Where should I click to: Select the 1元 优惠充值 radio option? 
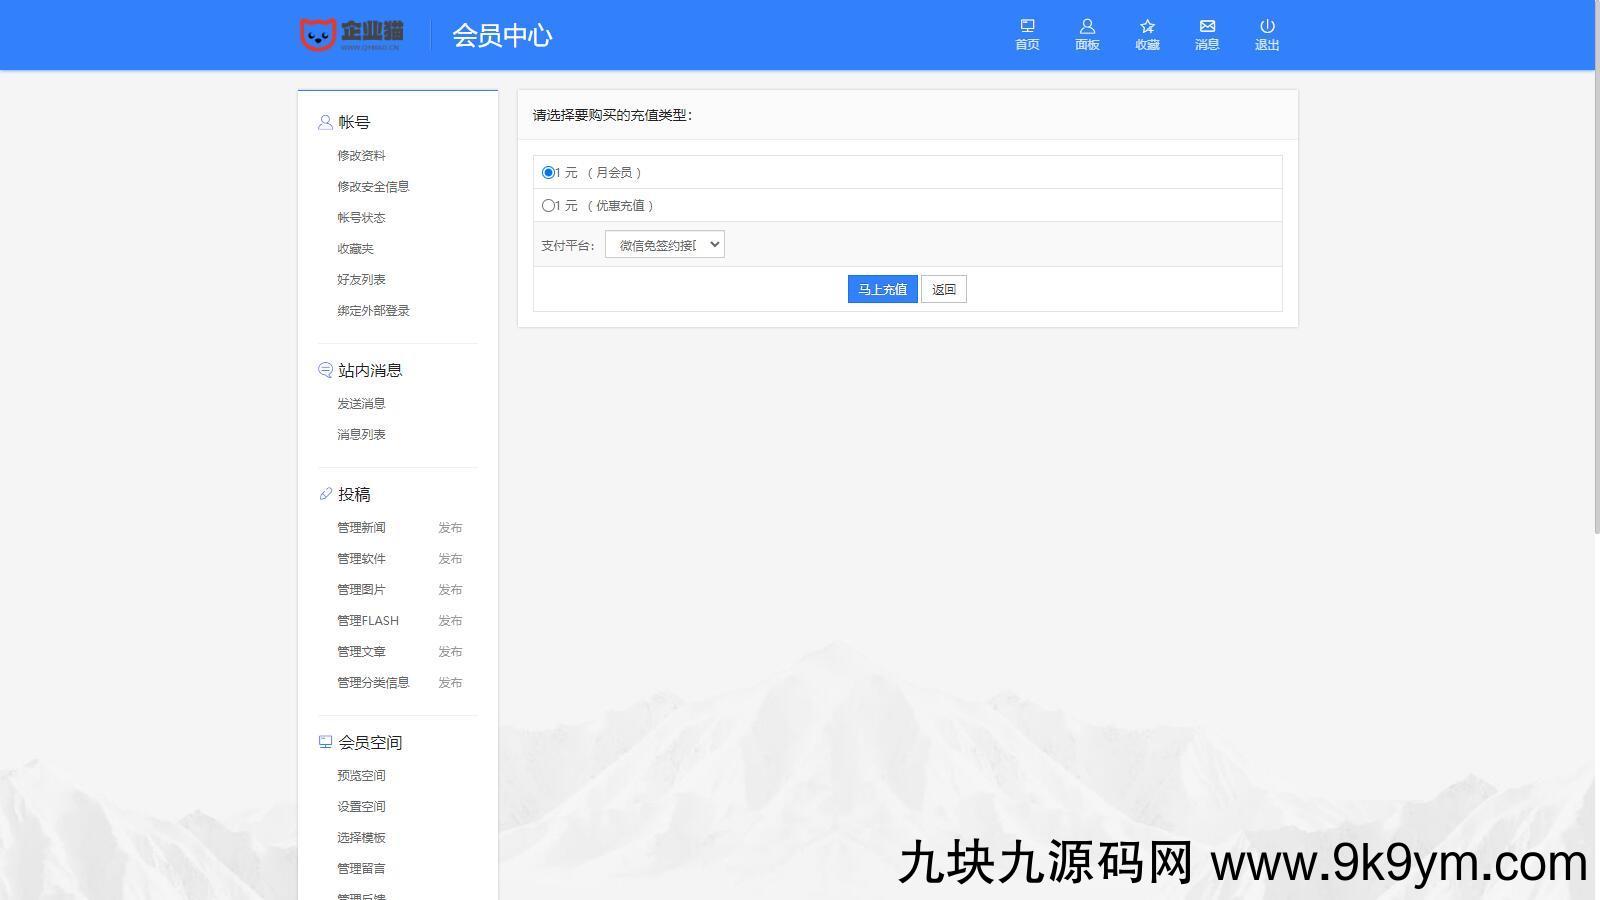pos(548,206)
